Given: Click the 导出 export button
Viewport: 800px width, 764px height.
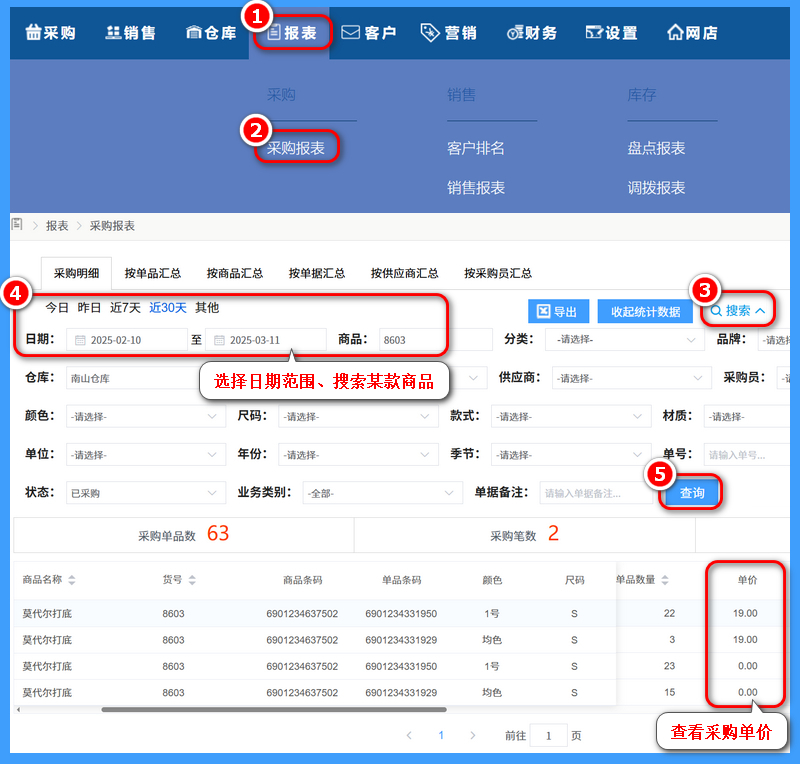Looking at the screenshot, I should click(558, 312).
